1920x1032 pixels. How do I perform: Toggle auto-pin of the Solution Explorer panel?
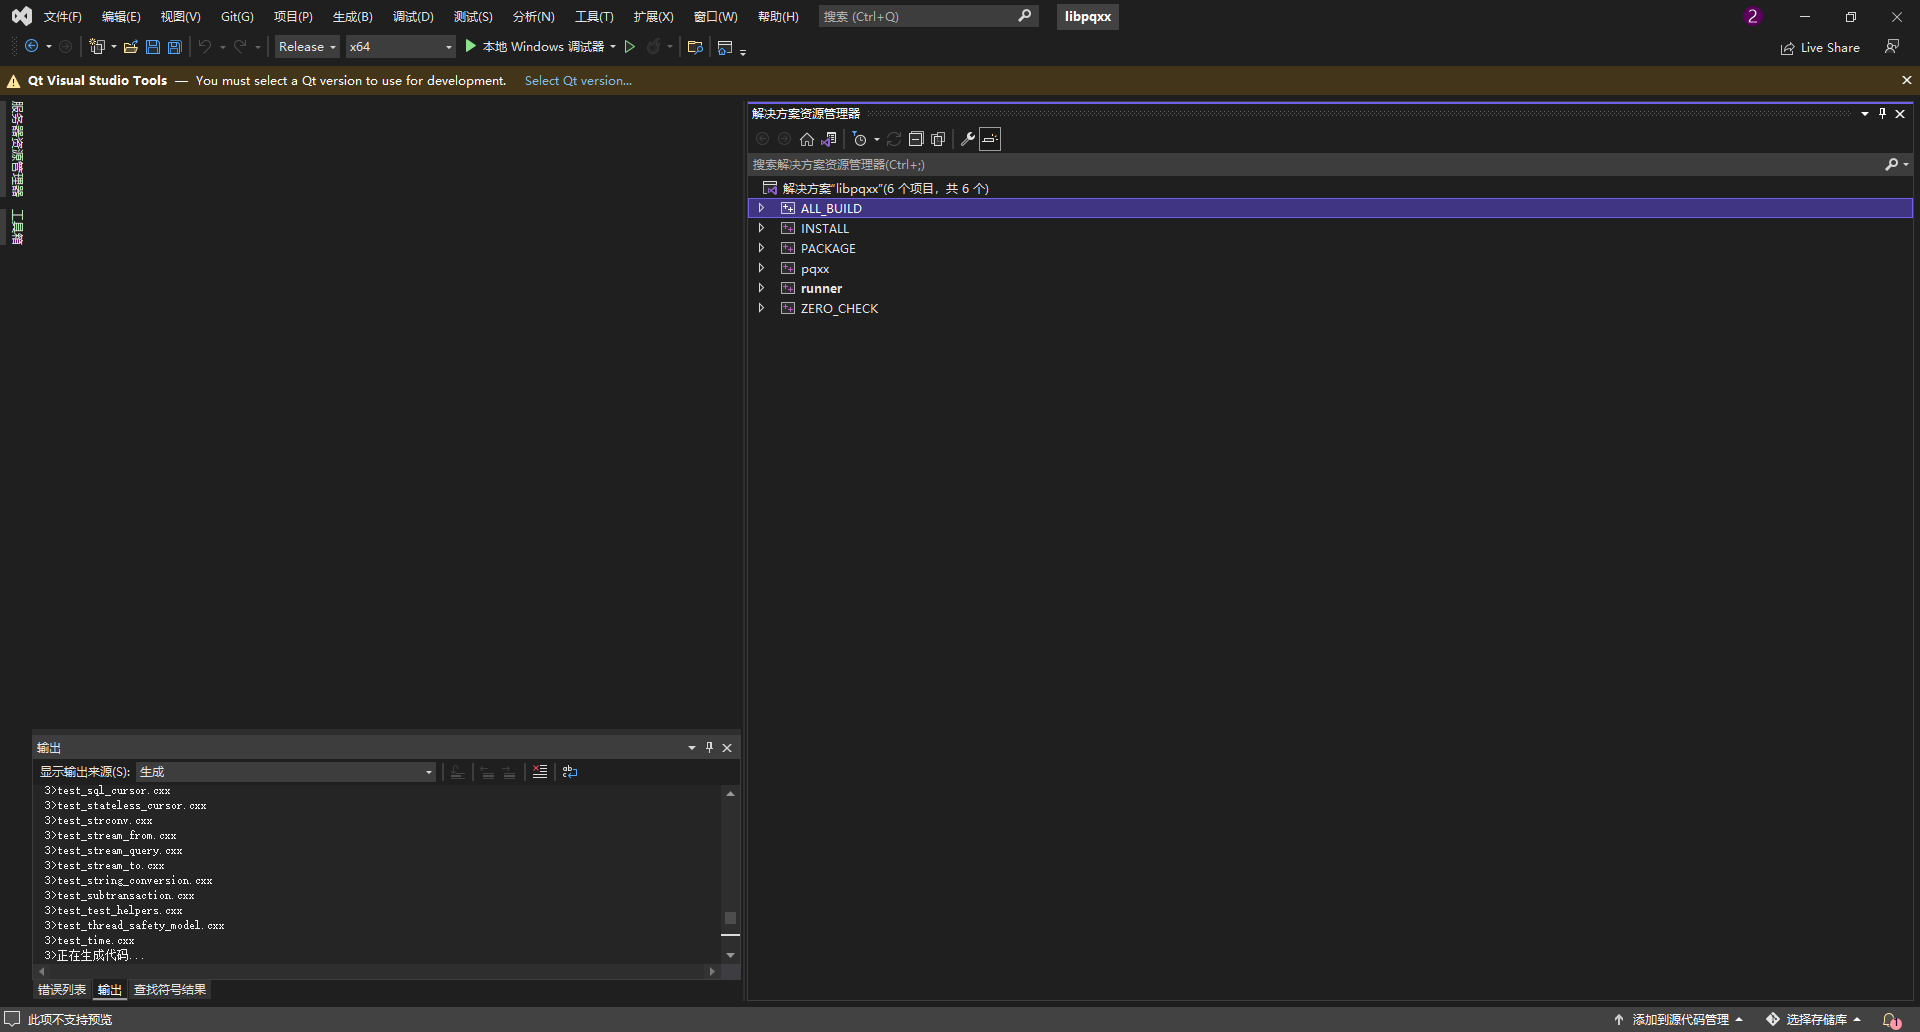coord(1881,113)
